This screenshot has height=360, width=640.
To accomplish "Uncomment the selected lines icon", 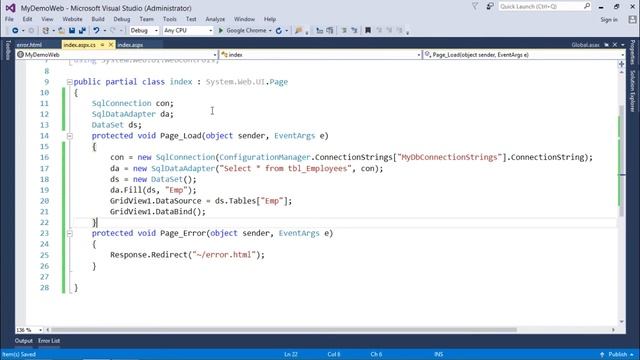I will (x=354, y=31).
